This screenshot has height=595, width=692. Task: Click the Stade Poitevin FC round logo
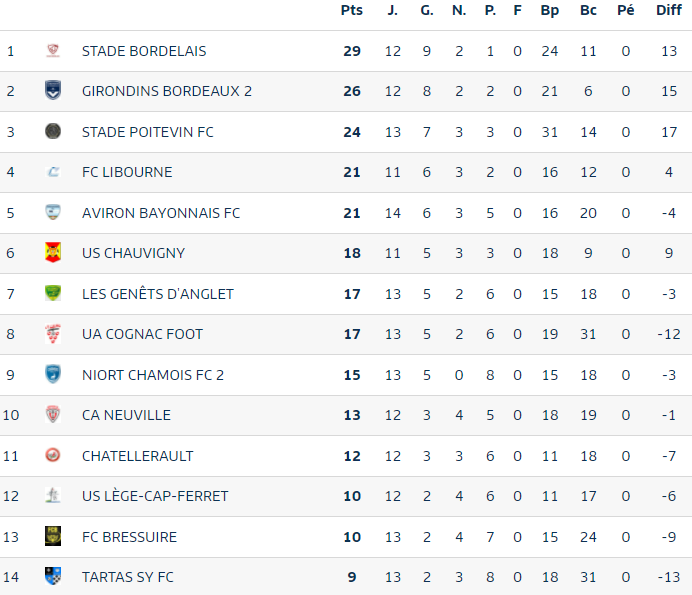[53, 131]
